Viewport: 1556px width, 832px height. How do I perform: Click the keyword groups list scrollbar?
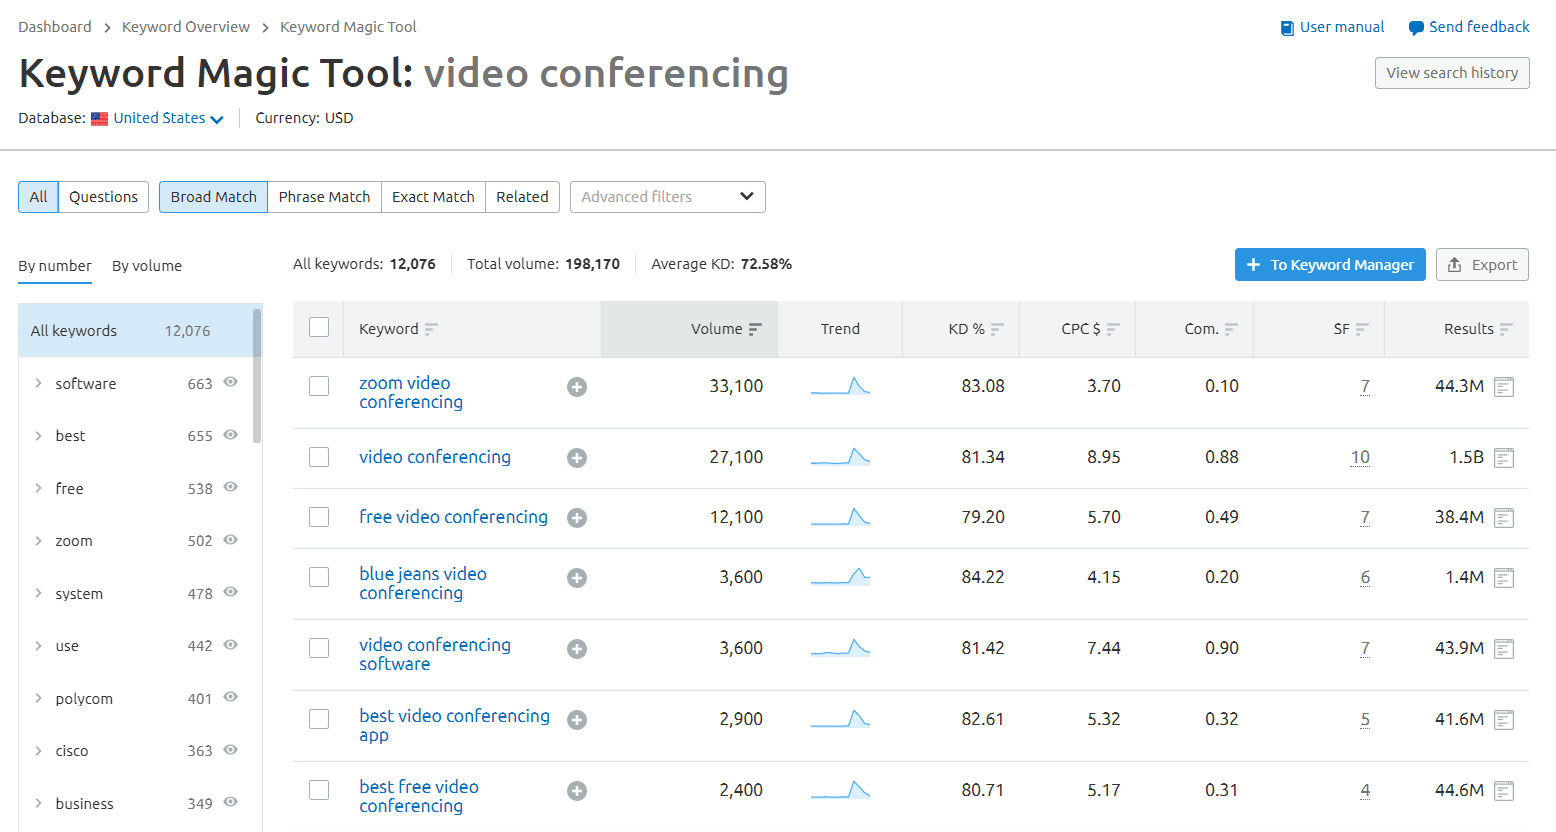[x=257, y=375]
